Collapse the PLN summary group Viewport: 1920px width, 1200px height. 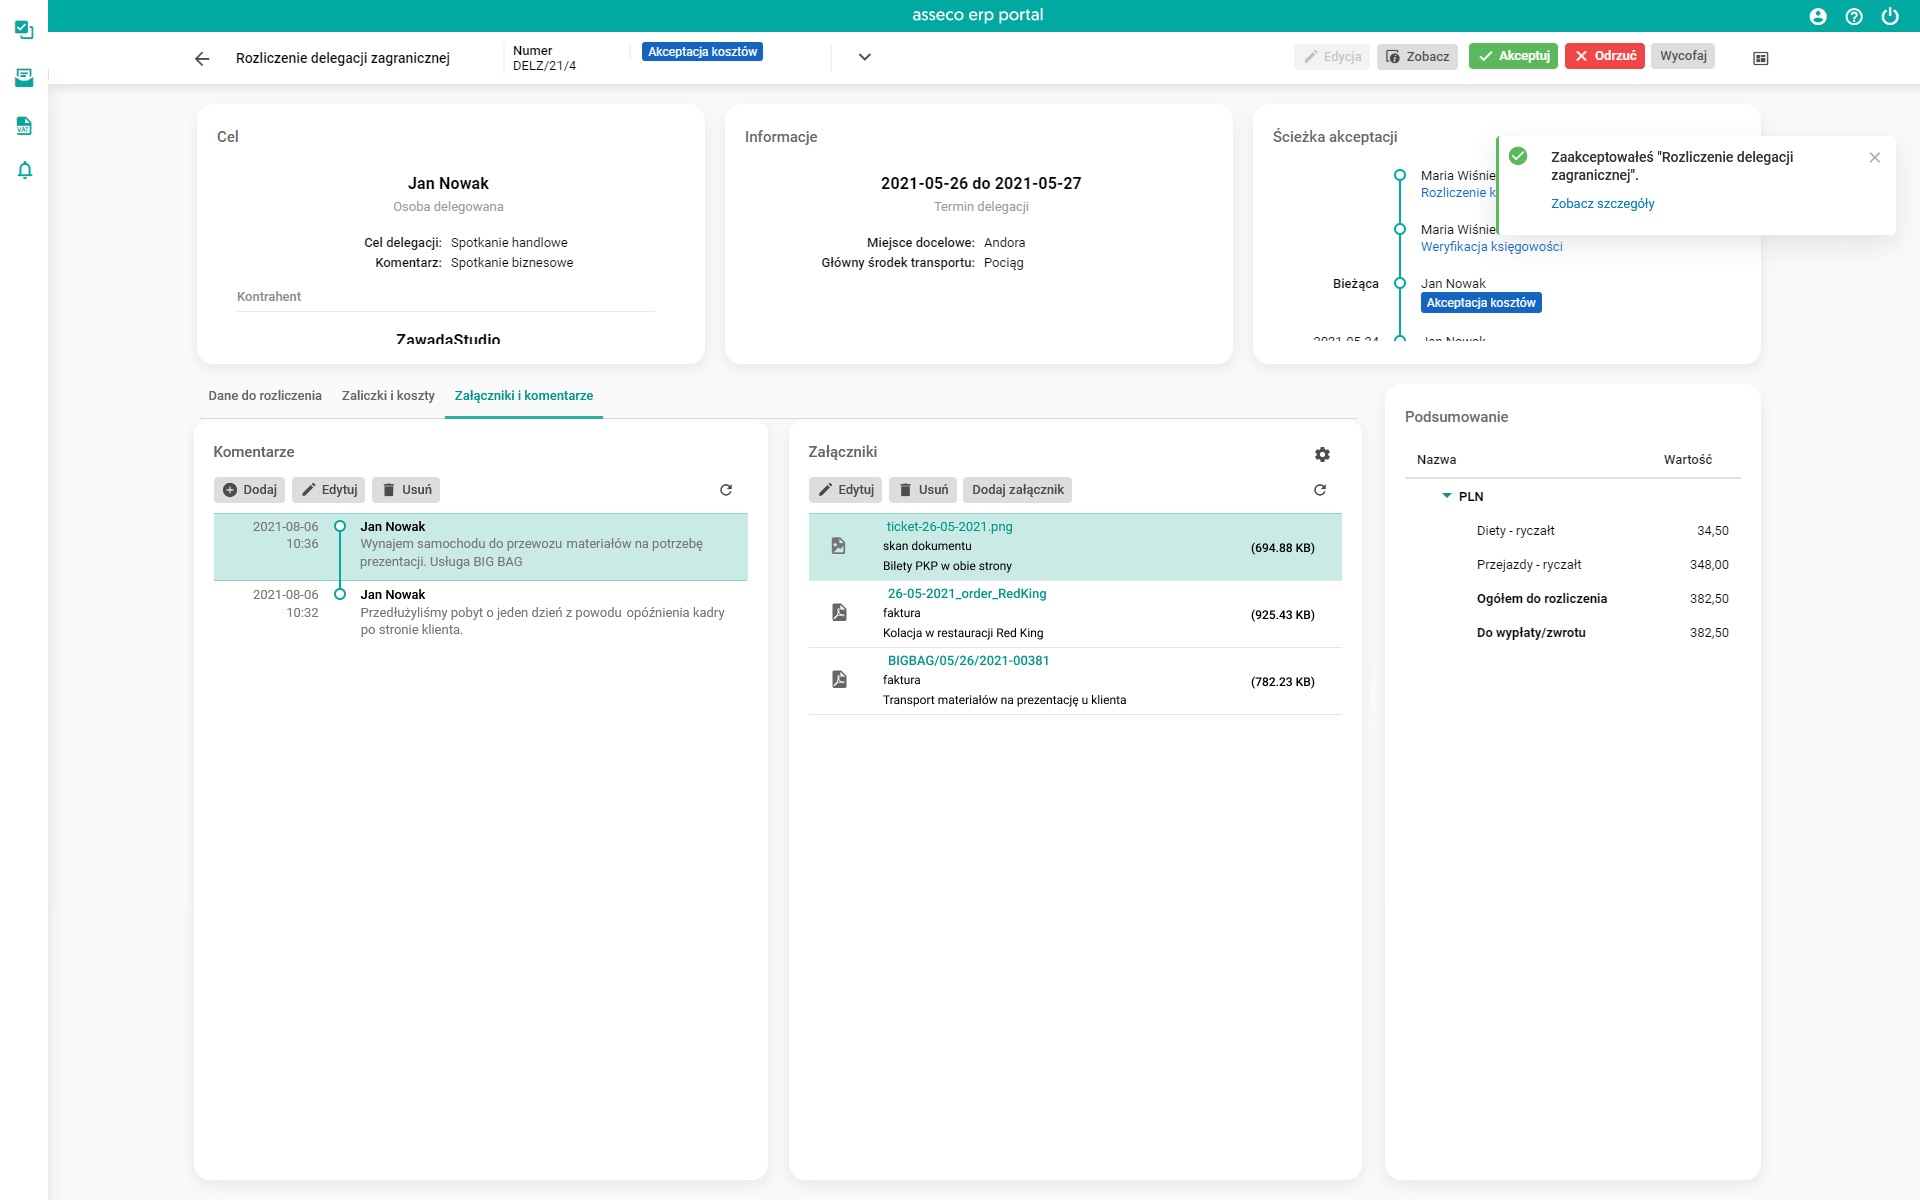tap(1446, 496)
